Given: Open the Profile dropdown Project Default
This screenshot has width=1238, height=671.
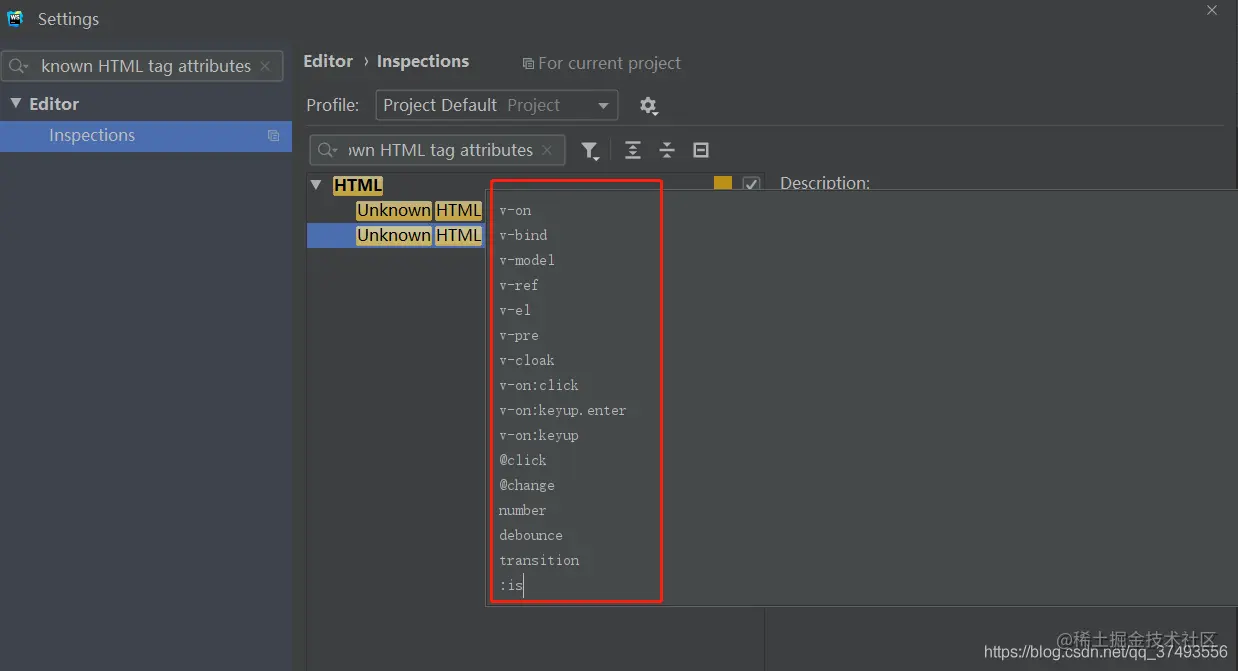Looking at the screenshot, I should coord(497,105).
